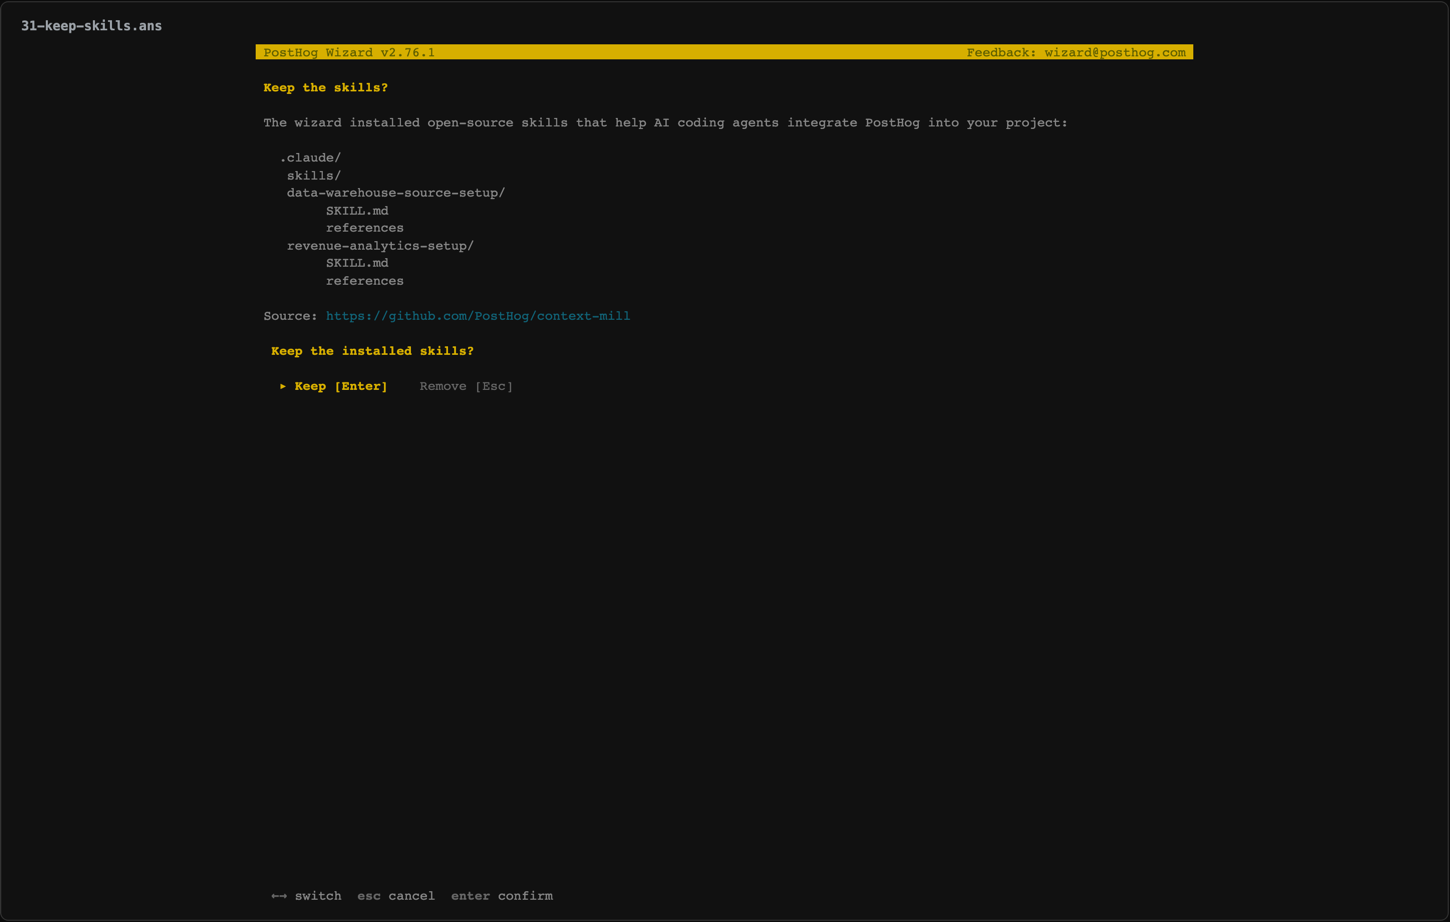Click references under revenue-analytics-setup
The height and width of the screenshot is (922, 1450).
coord(365,281)
